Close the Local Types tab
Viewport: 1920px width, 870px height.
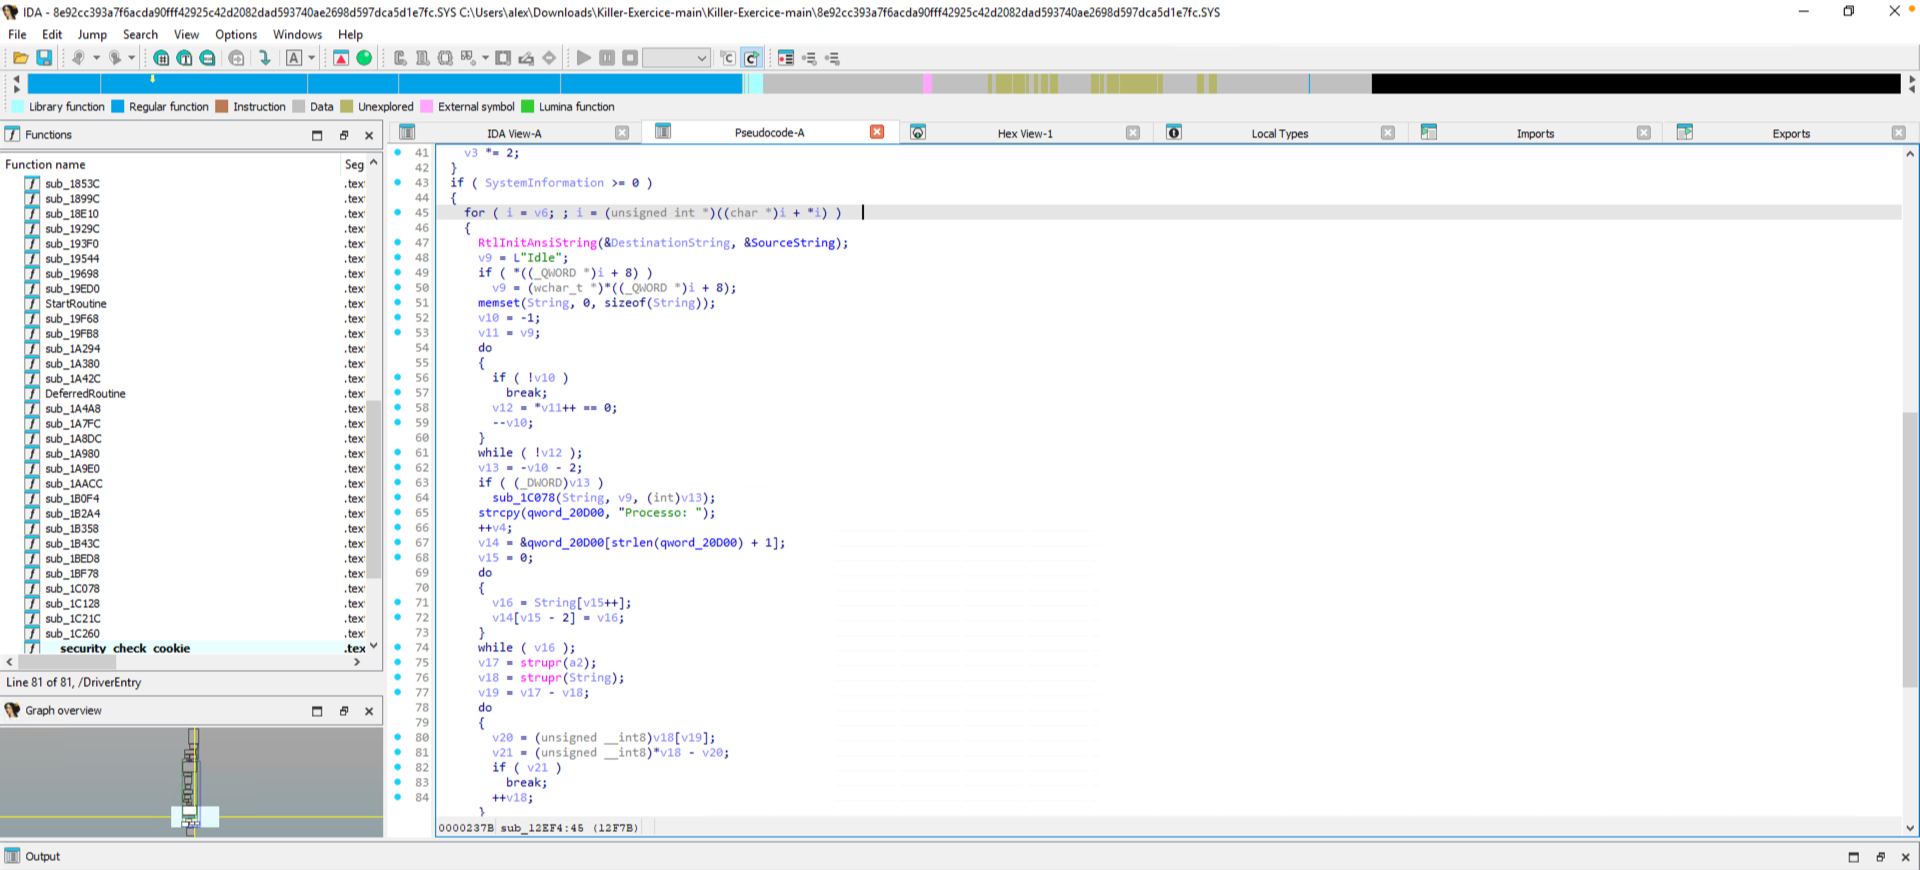pyautogui.click(x=1388, y=133)
